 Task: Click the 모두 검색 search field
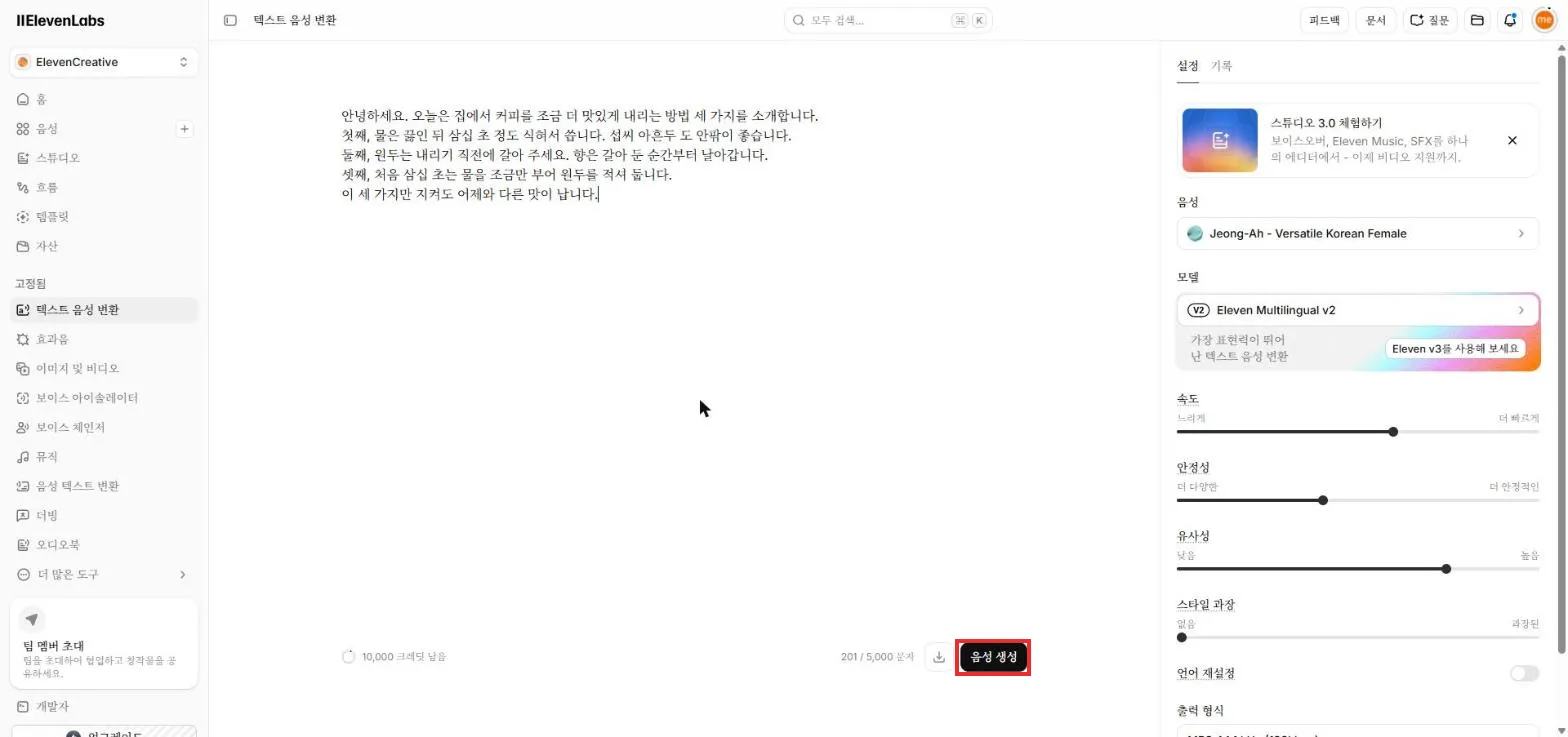[x=888, y=20]
